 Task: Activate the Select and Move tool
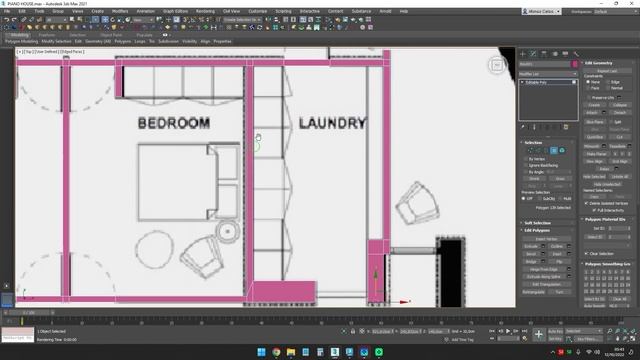pyautogui.click(x=105, y=20)
